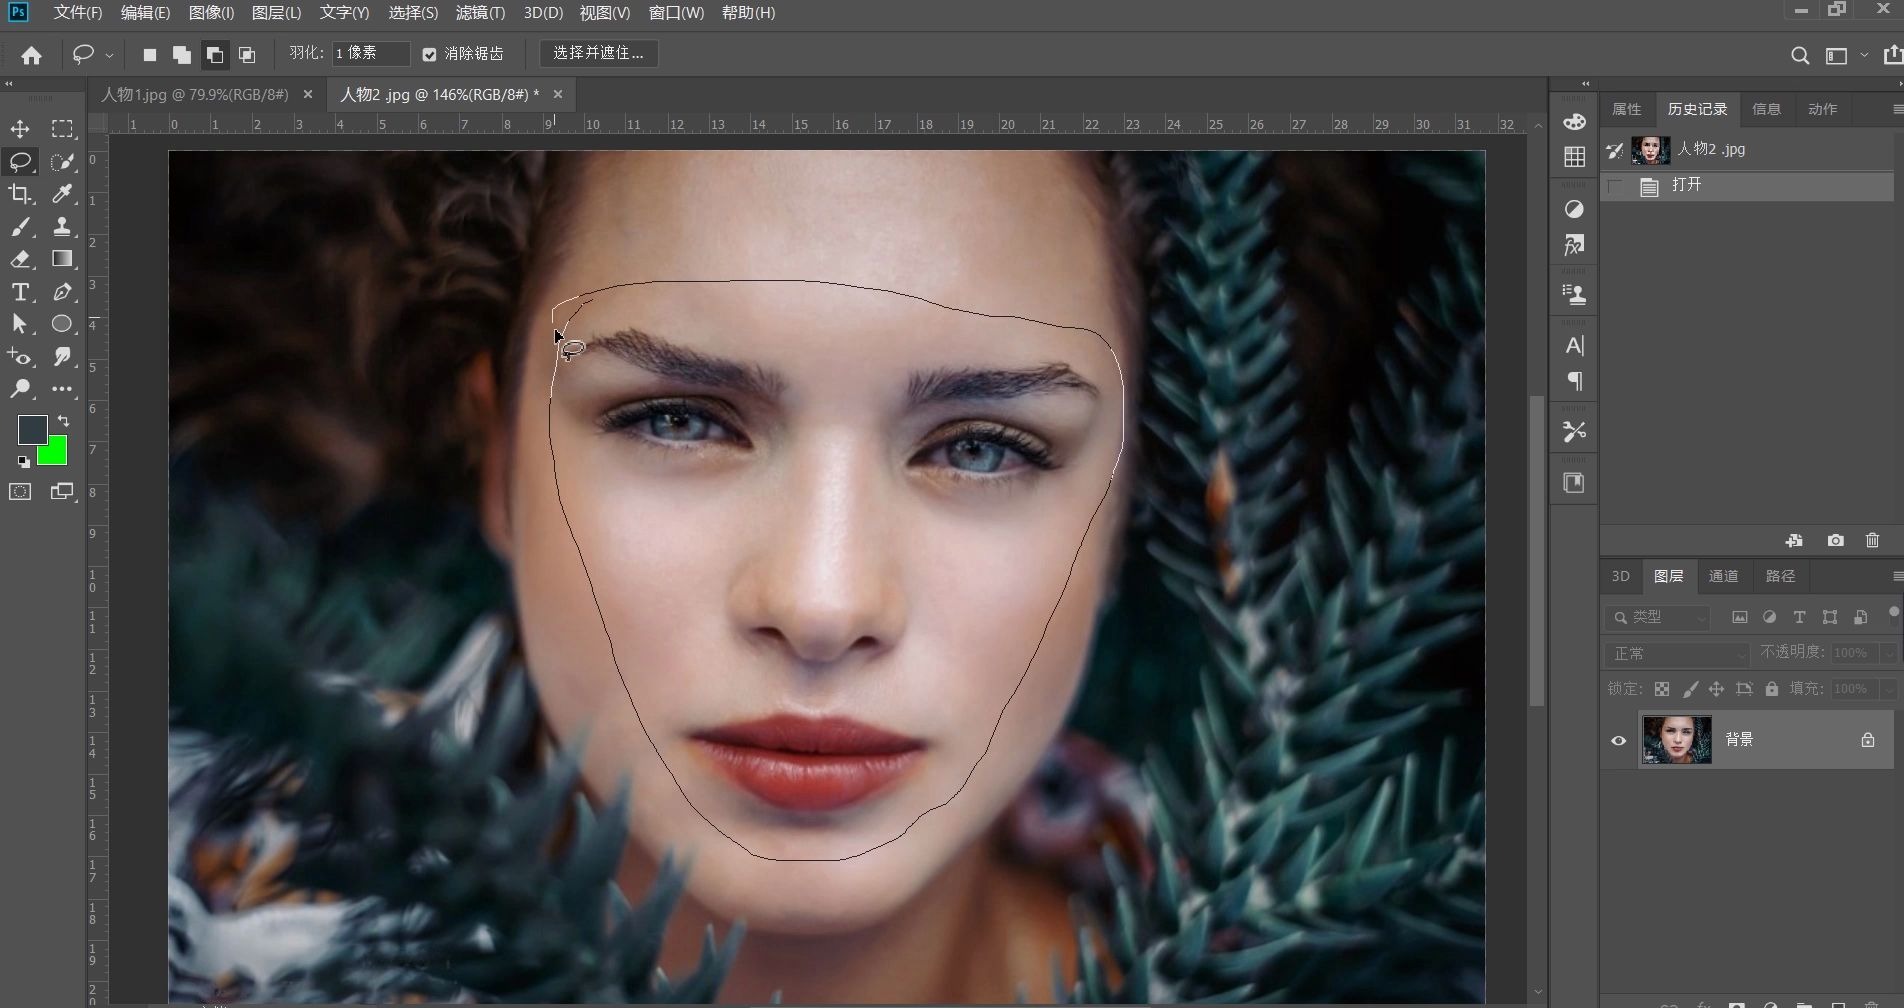Select the Eraser tool

coord(20,259)
